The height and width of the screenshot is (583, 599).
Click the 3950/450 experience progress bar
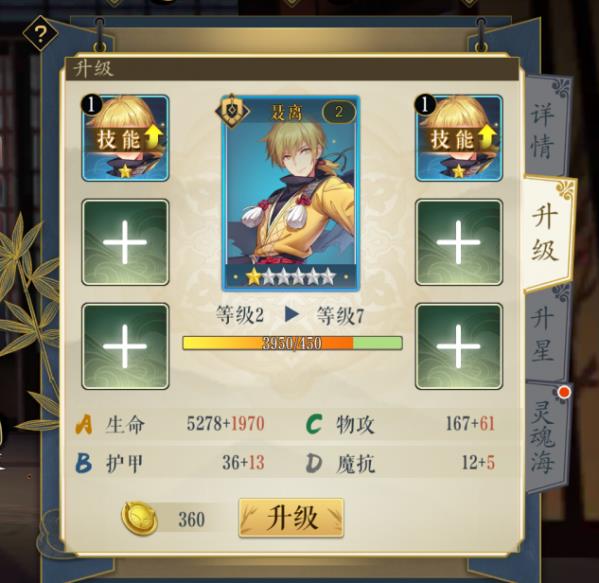(292, 343)
